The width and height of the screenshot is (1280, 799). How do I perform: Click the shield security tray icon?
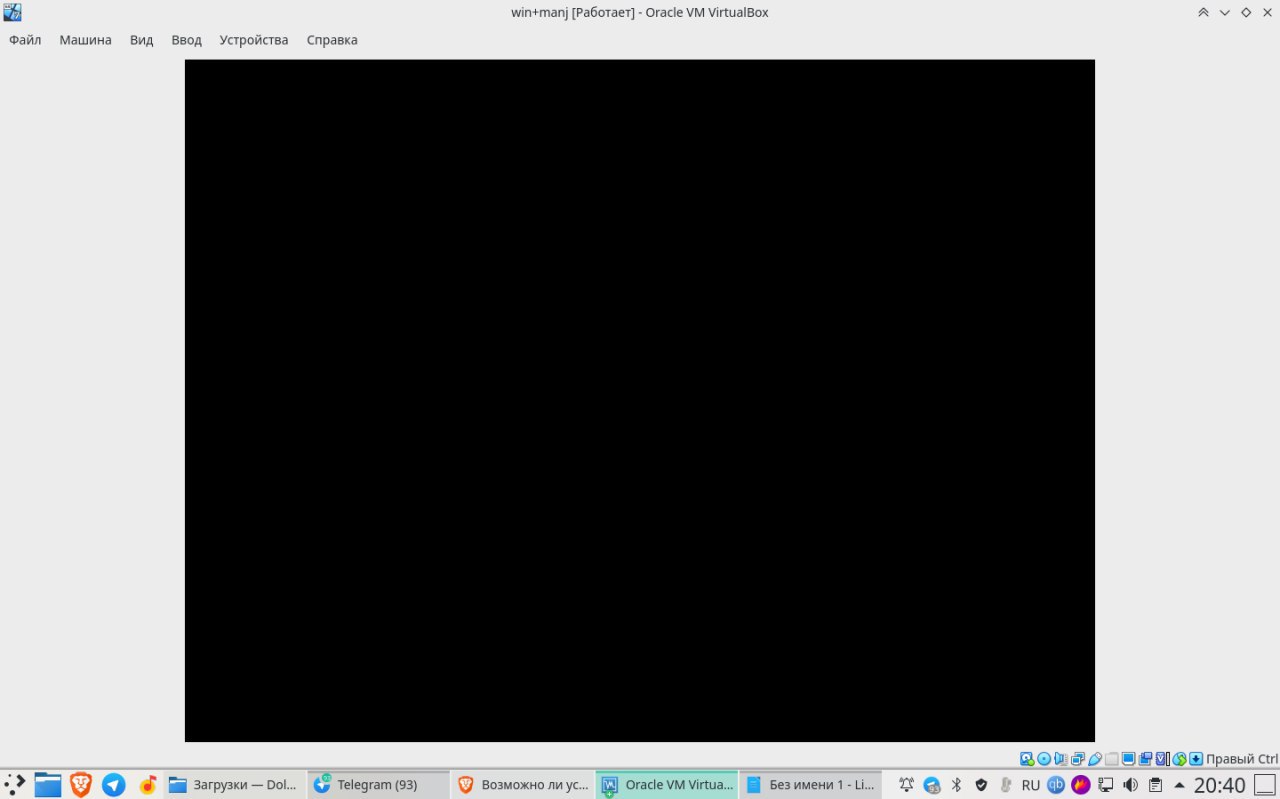tap(981, 785)
